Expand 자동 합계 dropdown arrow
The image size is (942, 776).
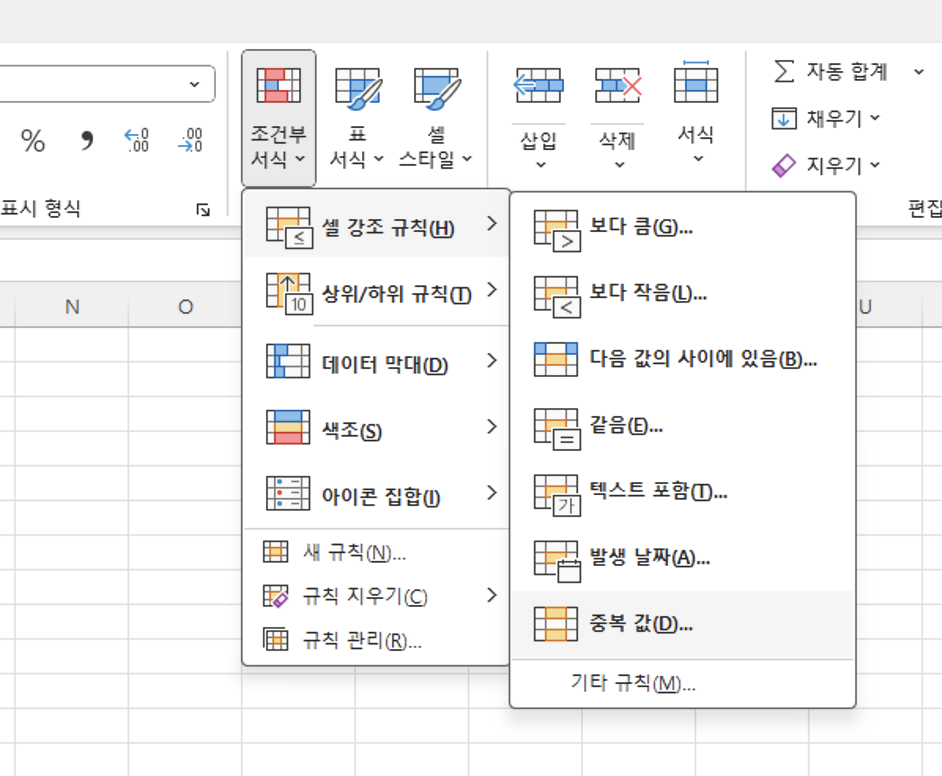[919, 72]
